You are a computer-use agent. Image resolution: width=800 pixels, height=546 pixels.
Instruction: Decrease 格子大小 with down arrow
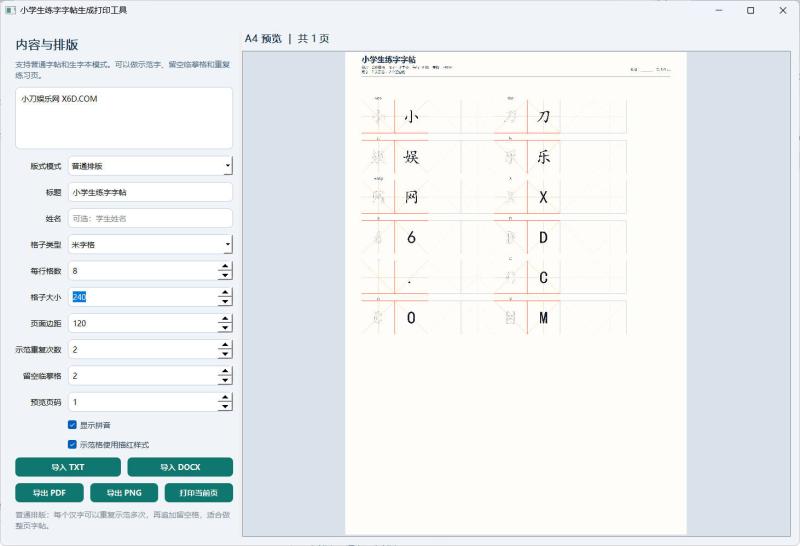[x=224, y=302]
